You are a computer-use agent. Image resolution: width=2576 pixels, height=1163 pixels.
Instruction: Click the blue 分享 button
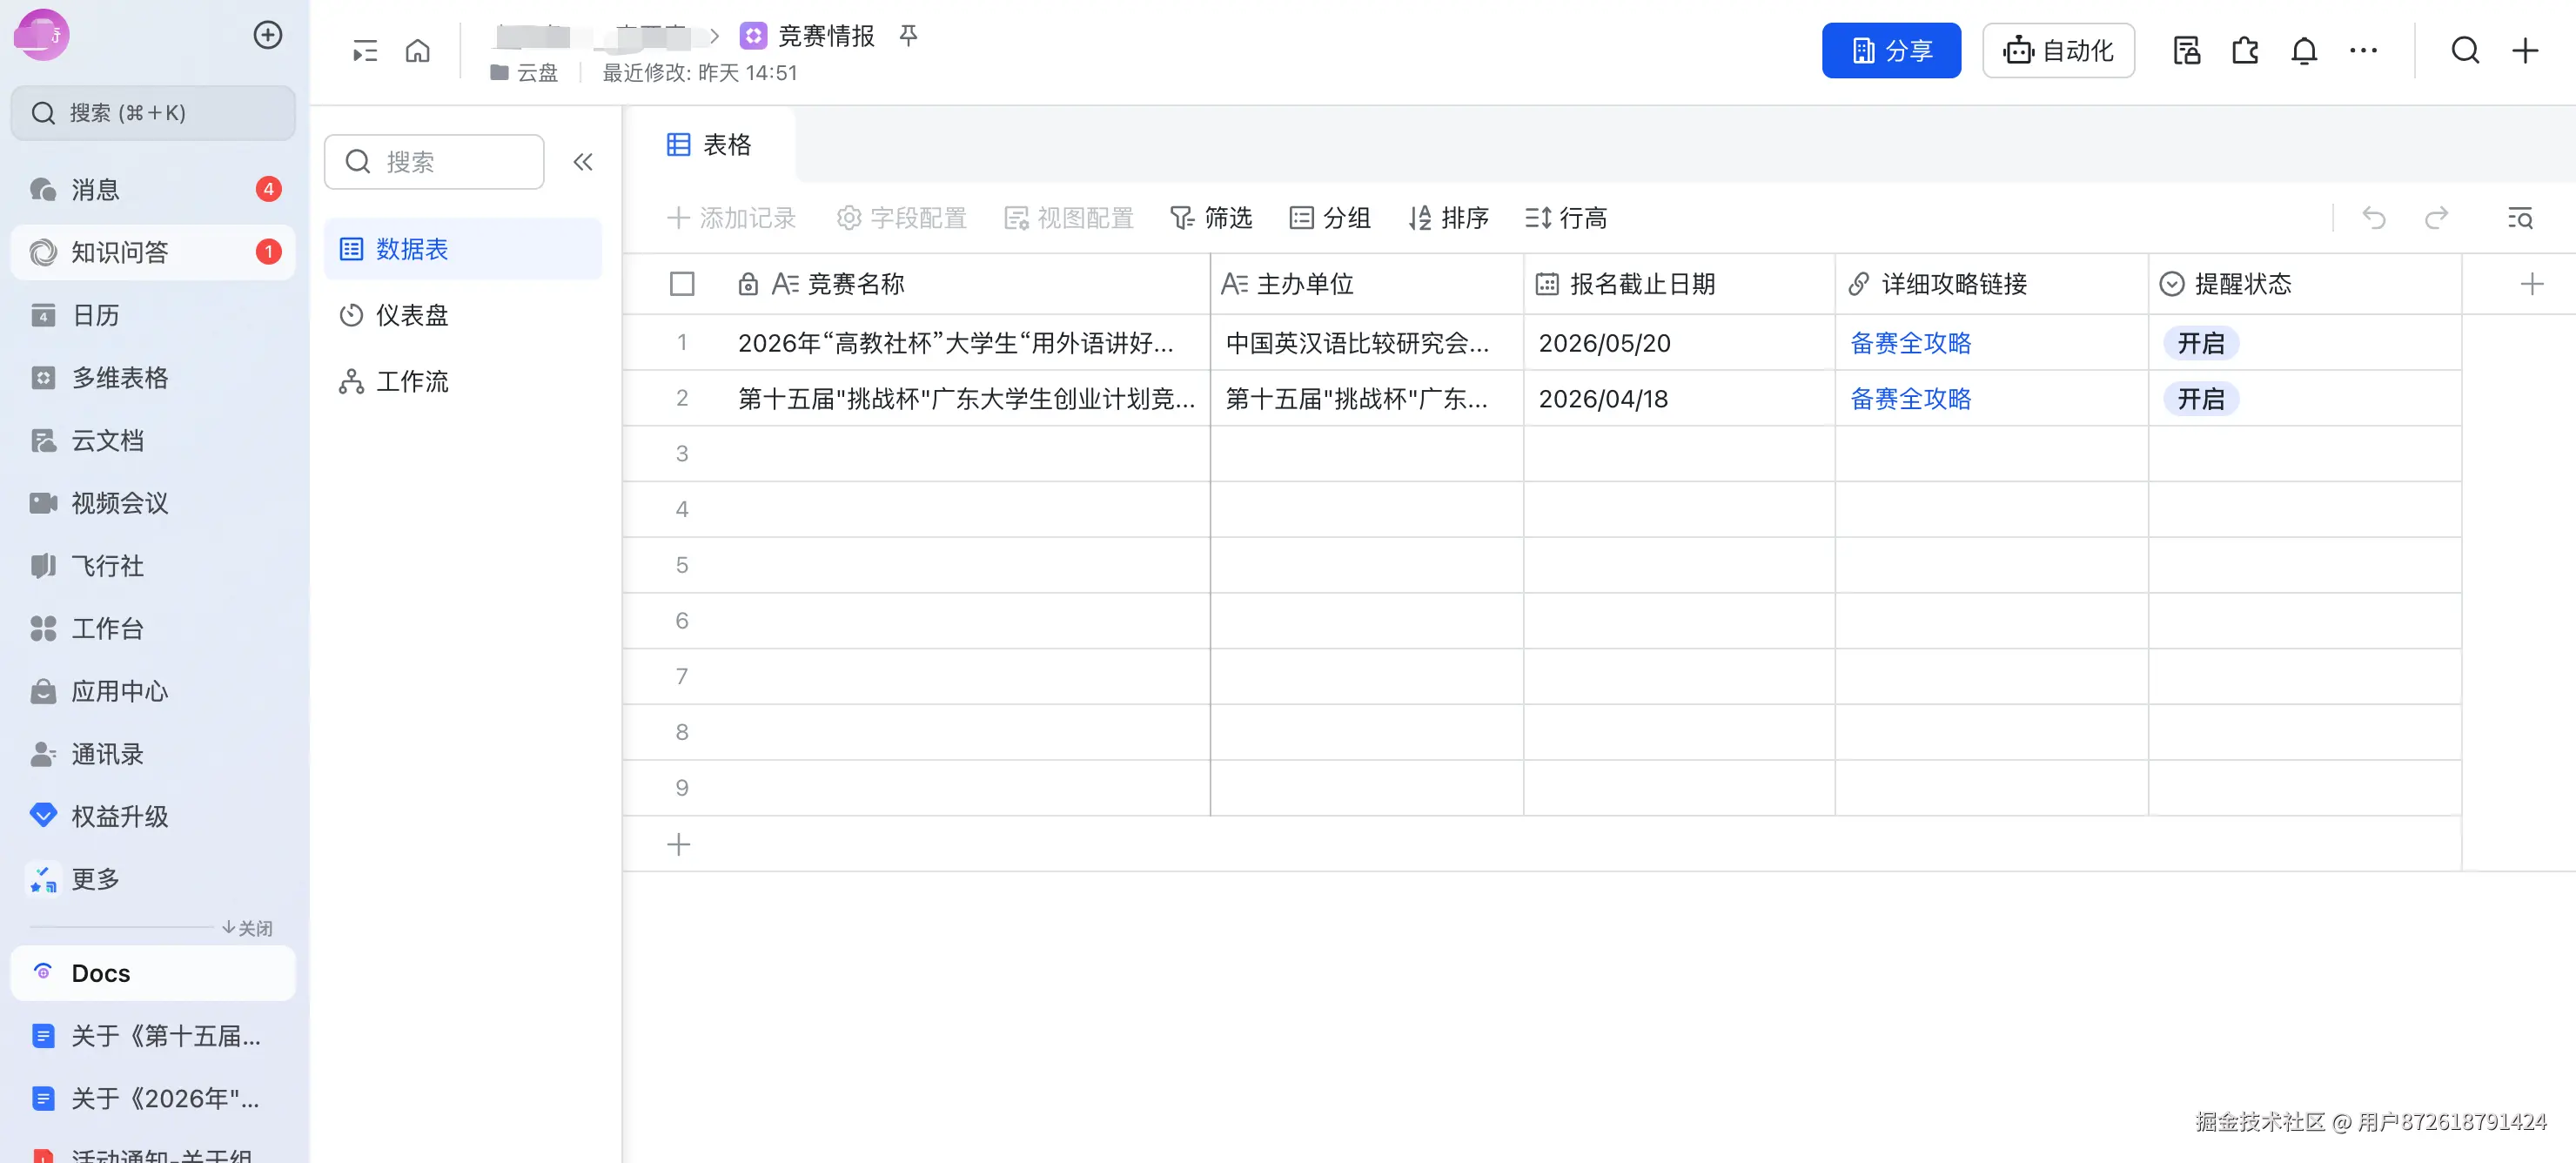click(1890, 50)
